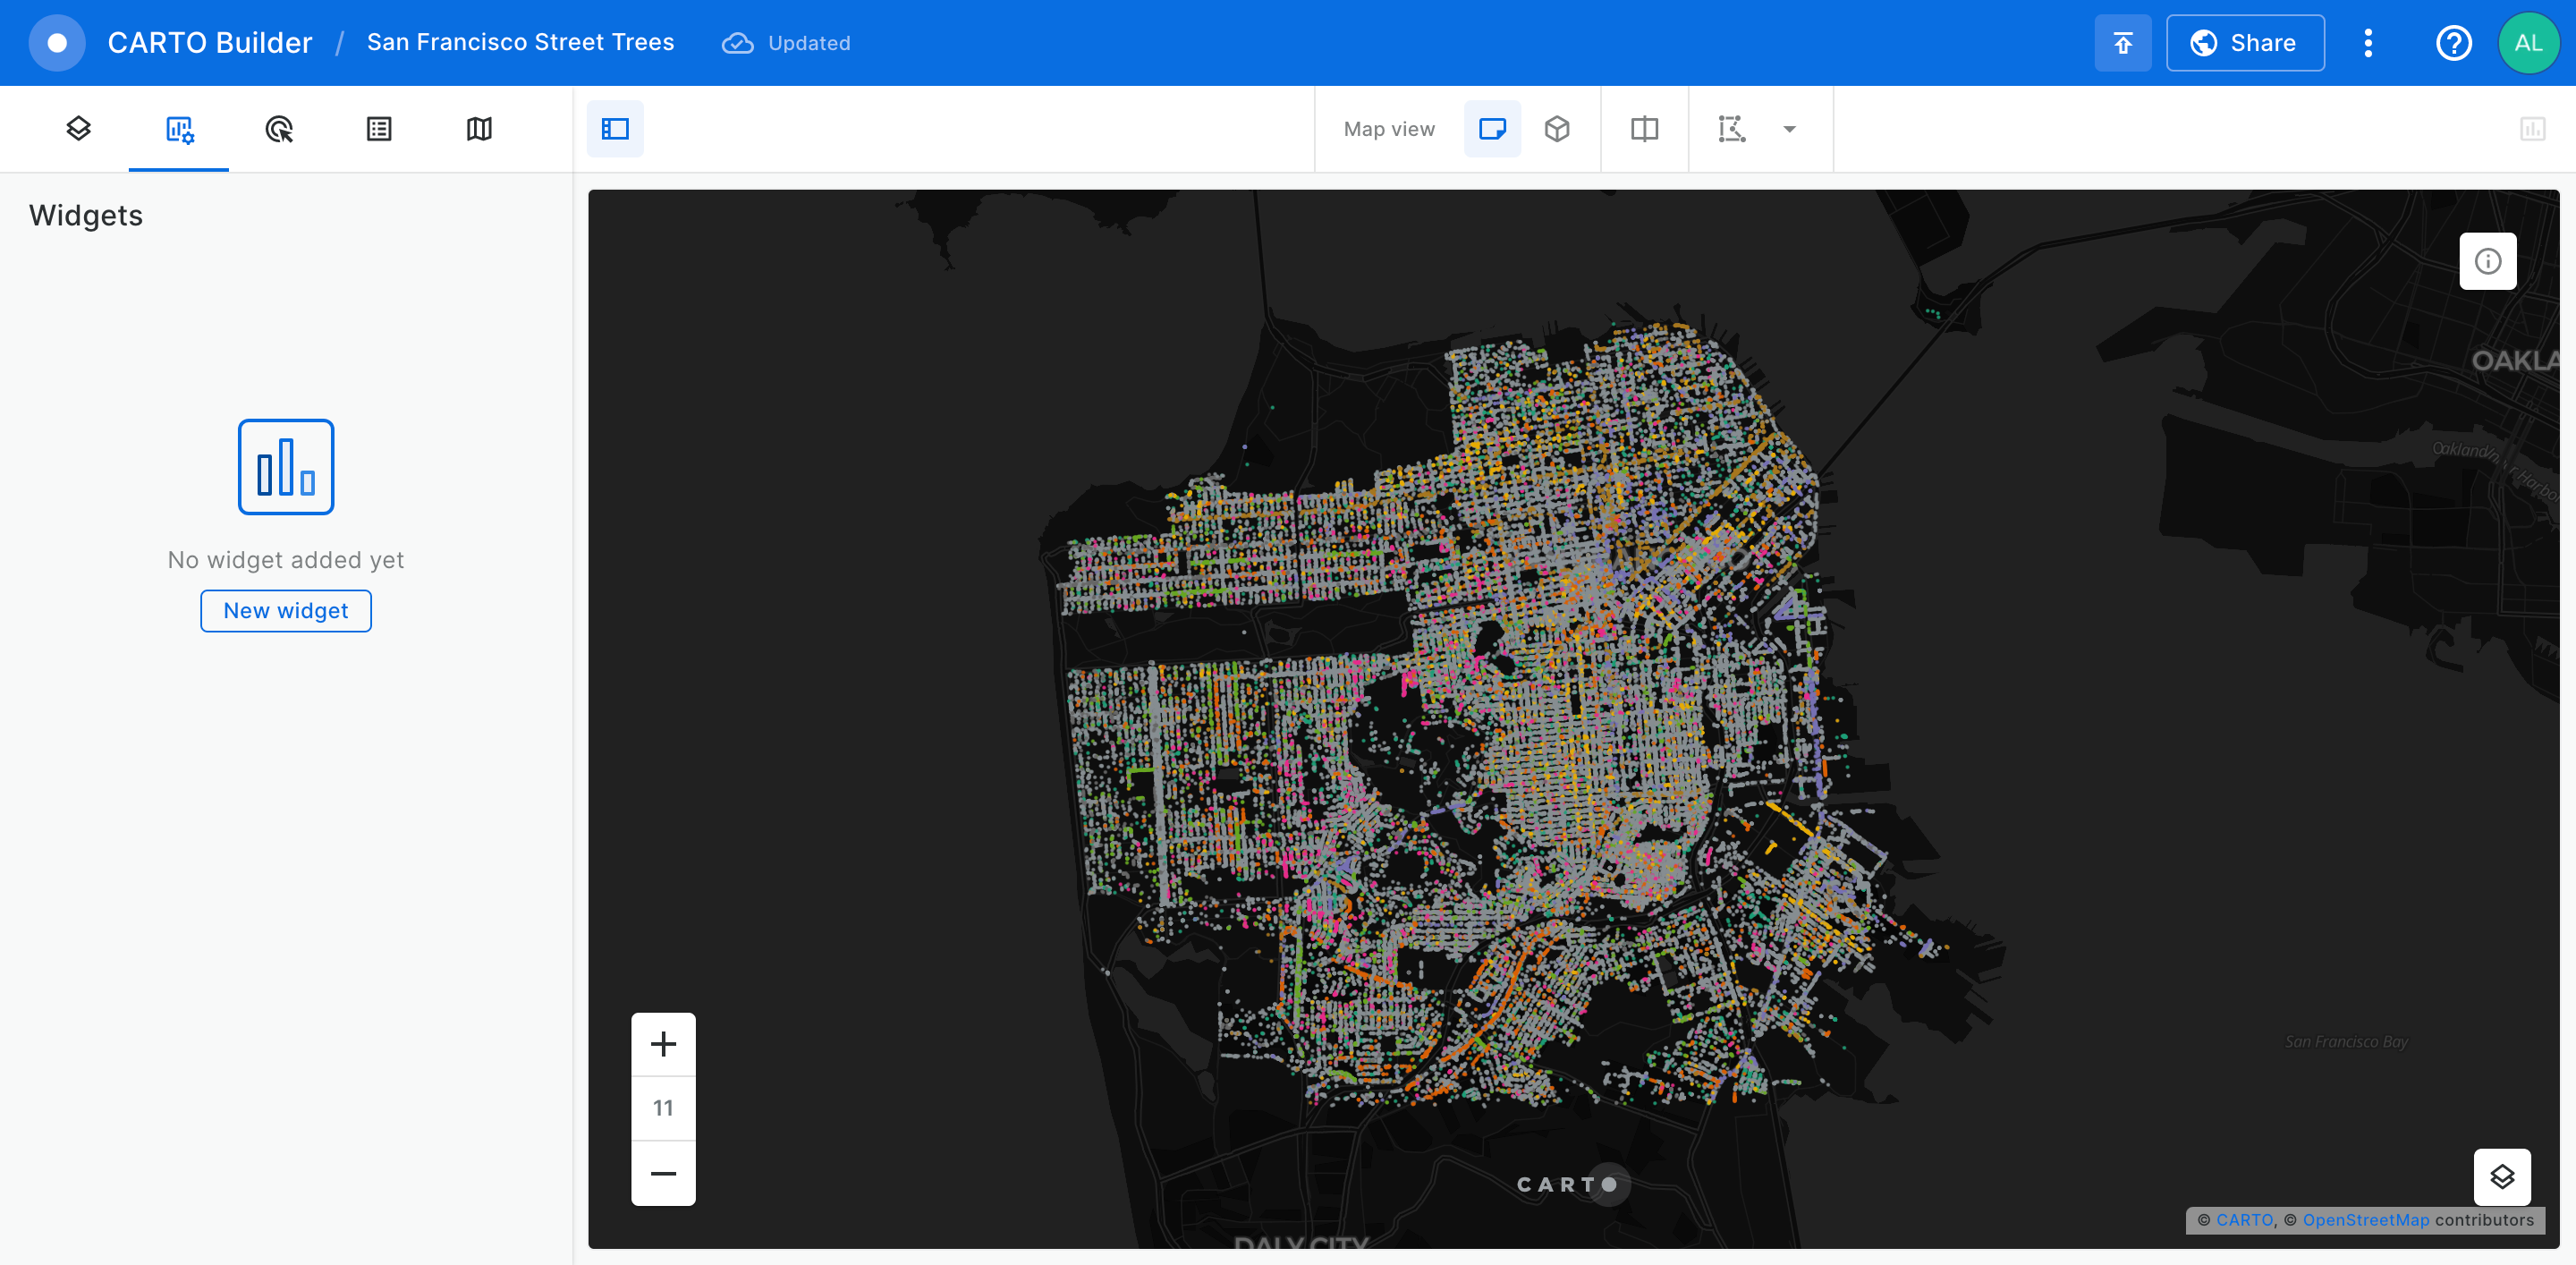Open the Interactions tab with cursor icon
The height and width of the screenshot is (1265, 2576).
pos(279,129)
